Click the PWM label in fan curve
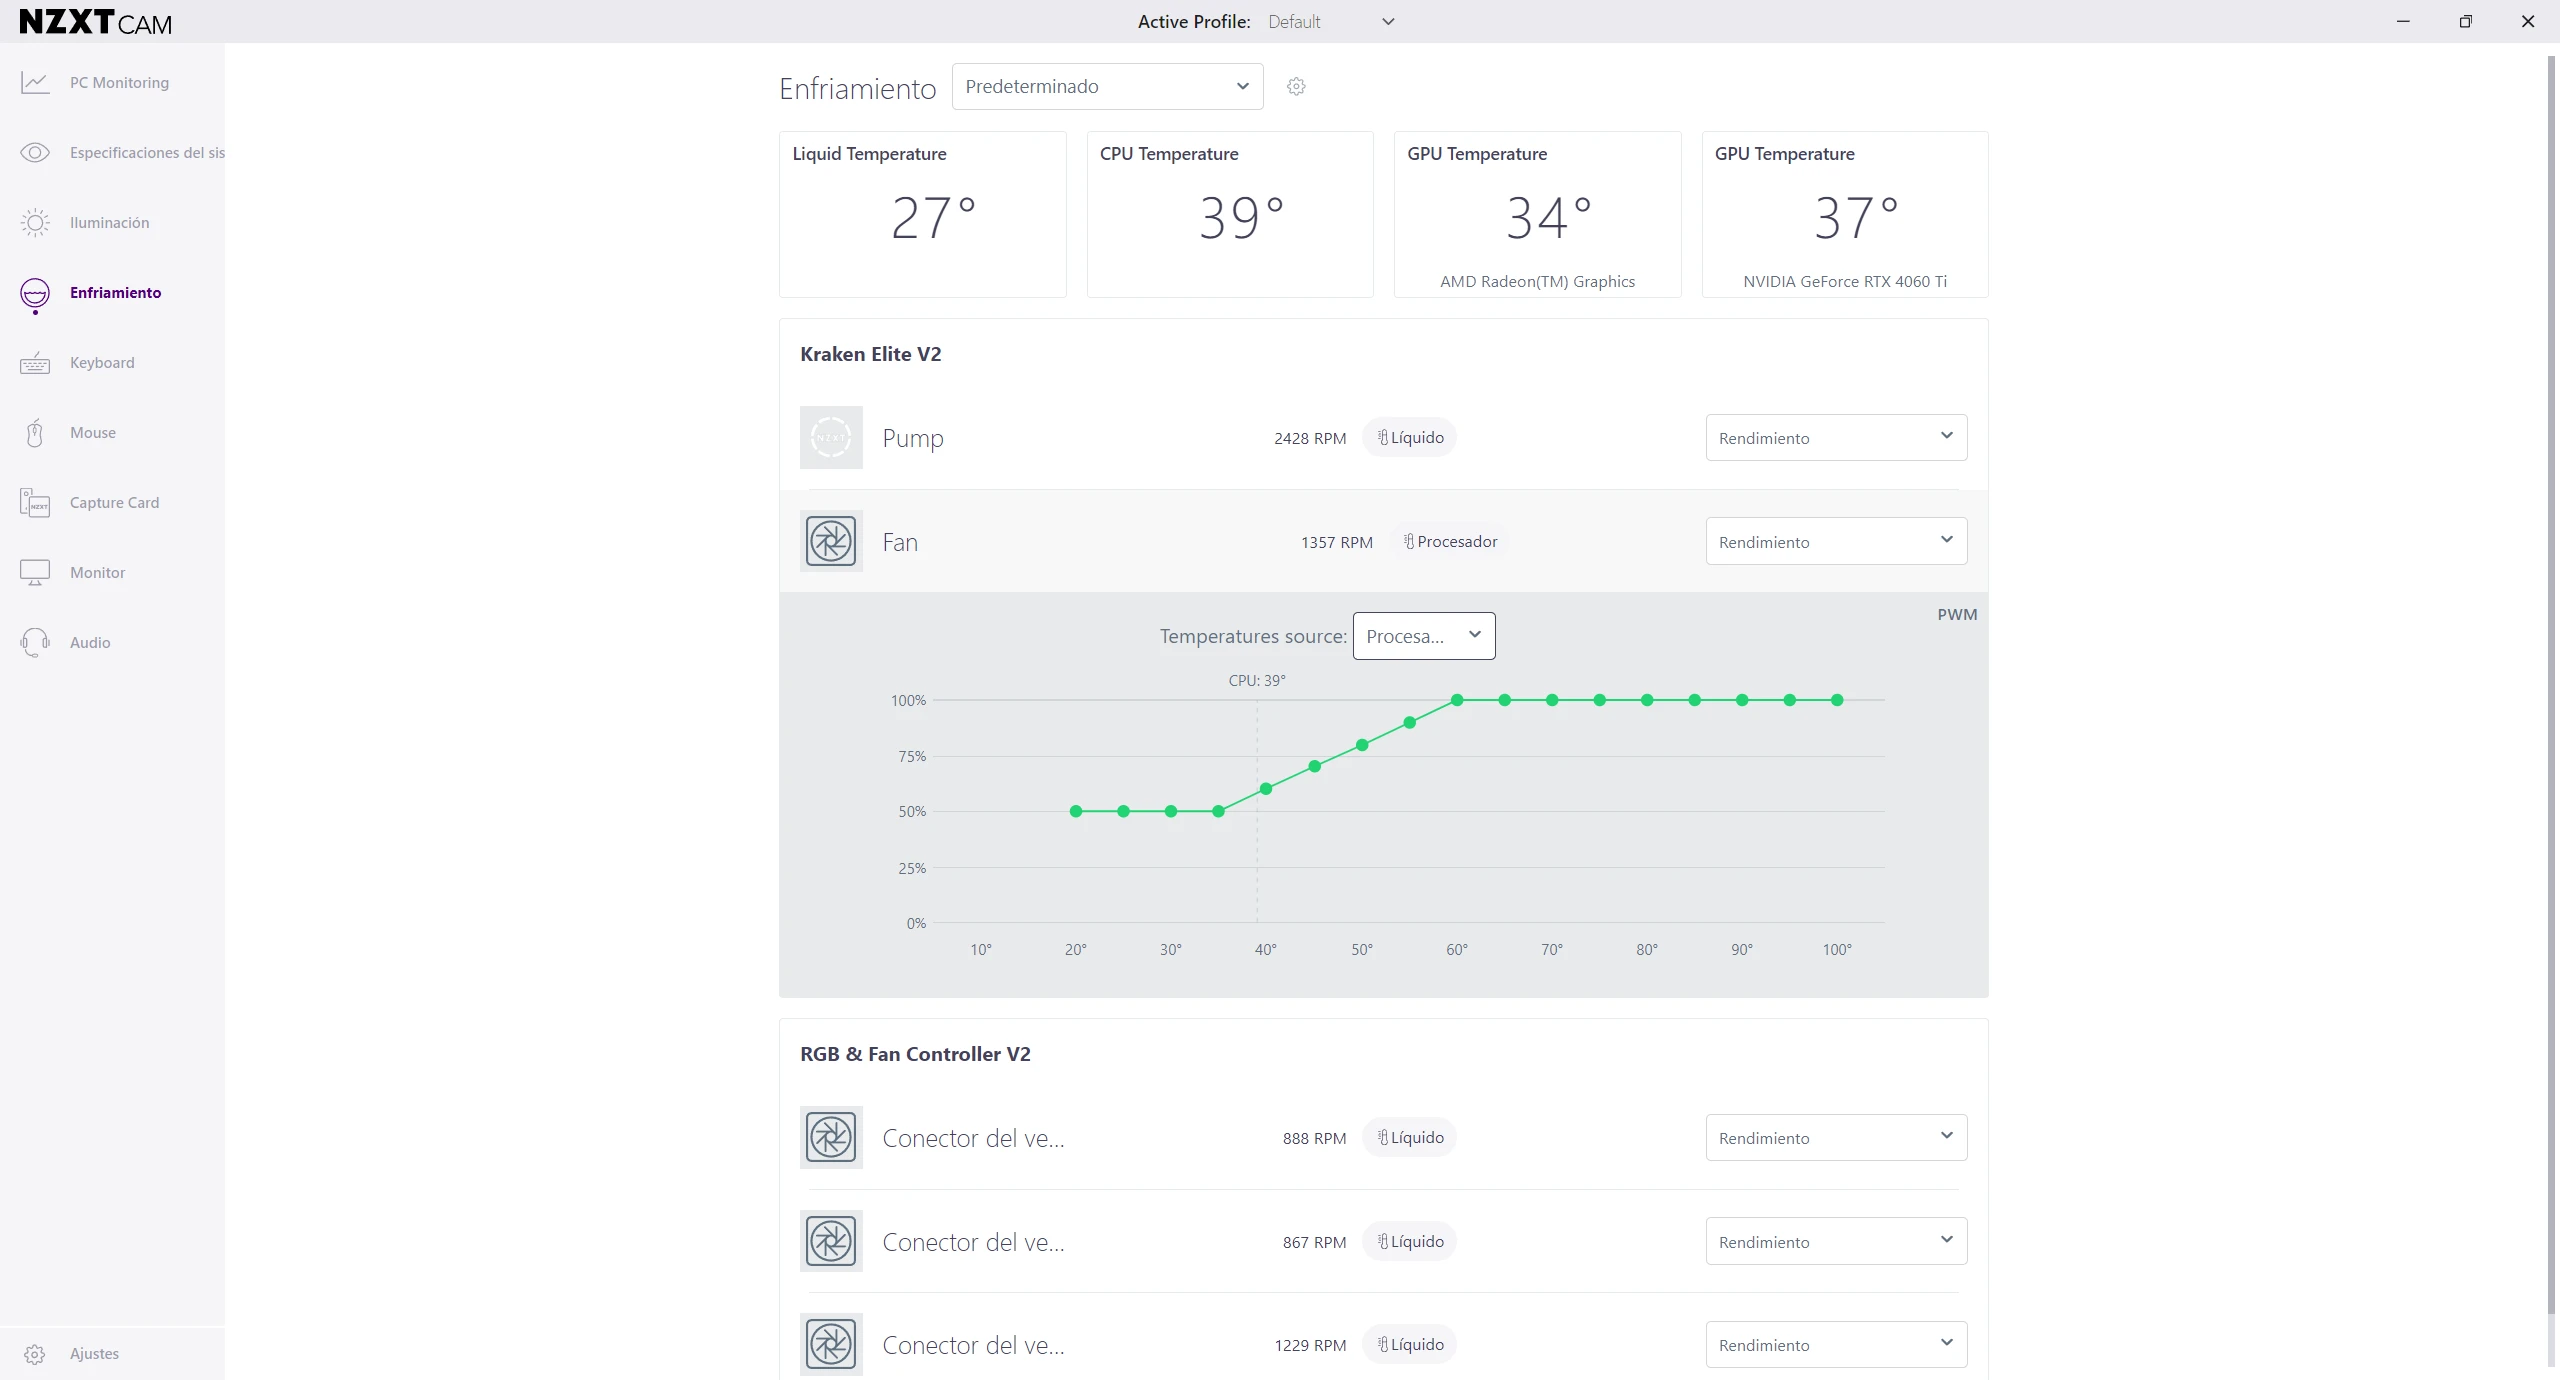 (1957, 615)
